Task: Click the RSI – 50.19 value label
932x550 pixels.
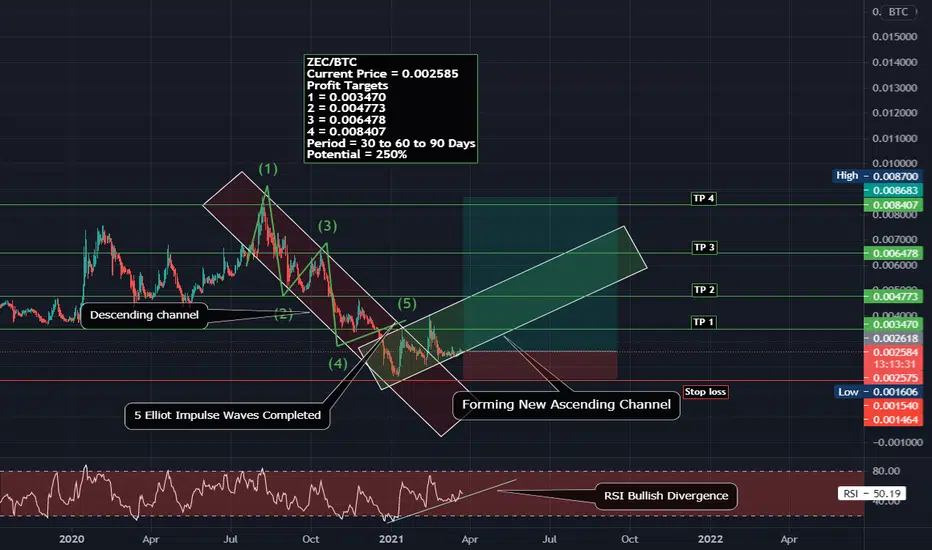Action: (x=872, y=494)
